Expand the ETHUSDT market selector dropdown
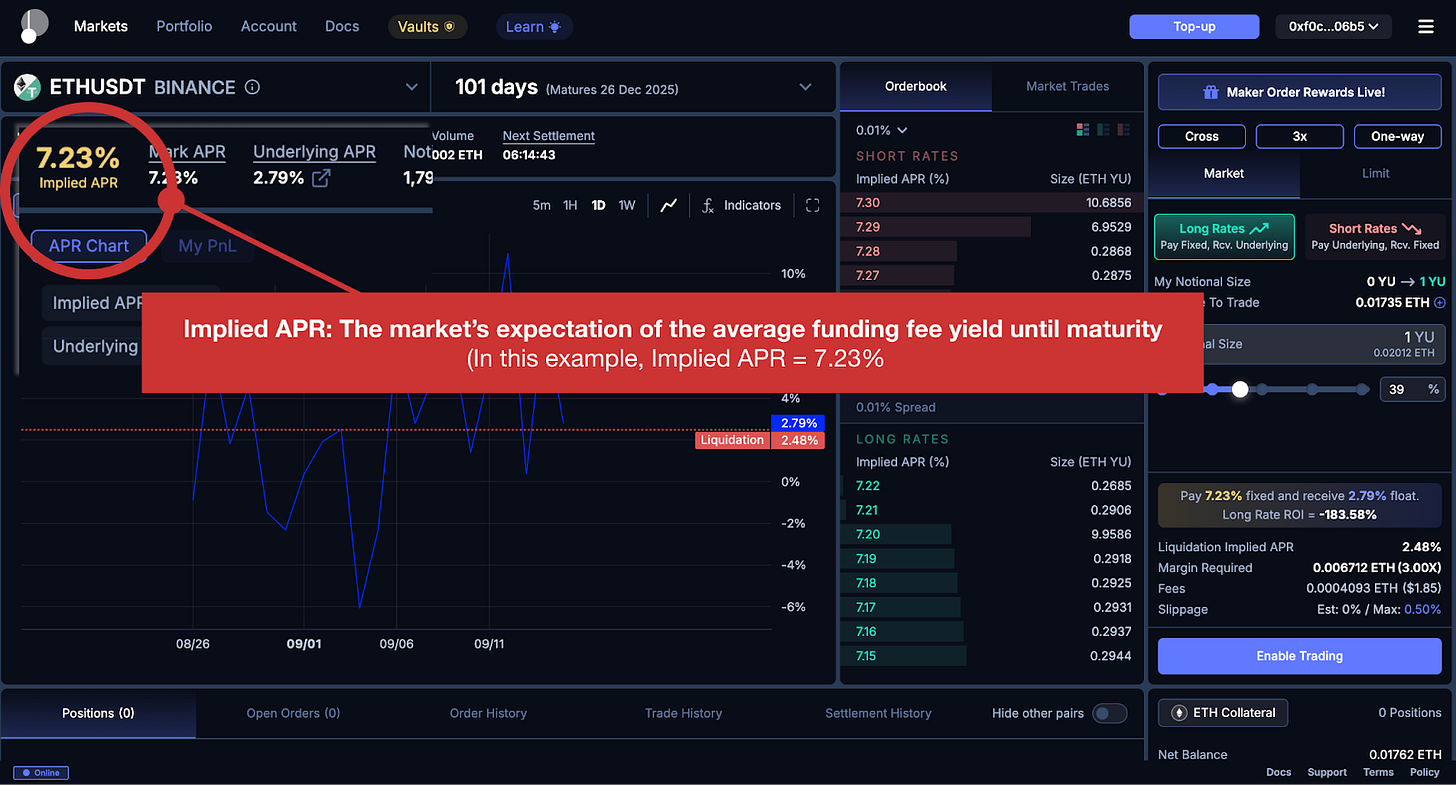The image size is (1456, 785). coord(411,87)
